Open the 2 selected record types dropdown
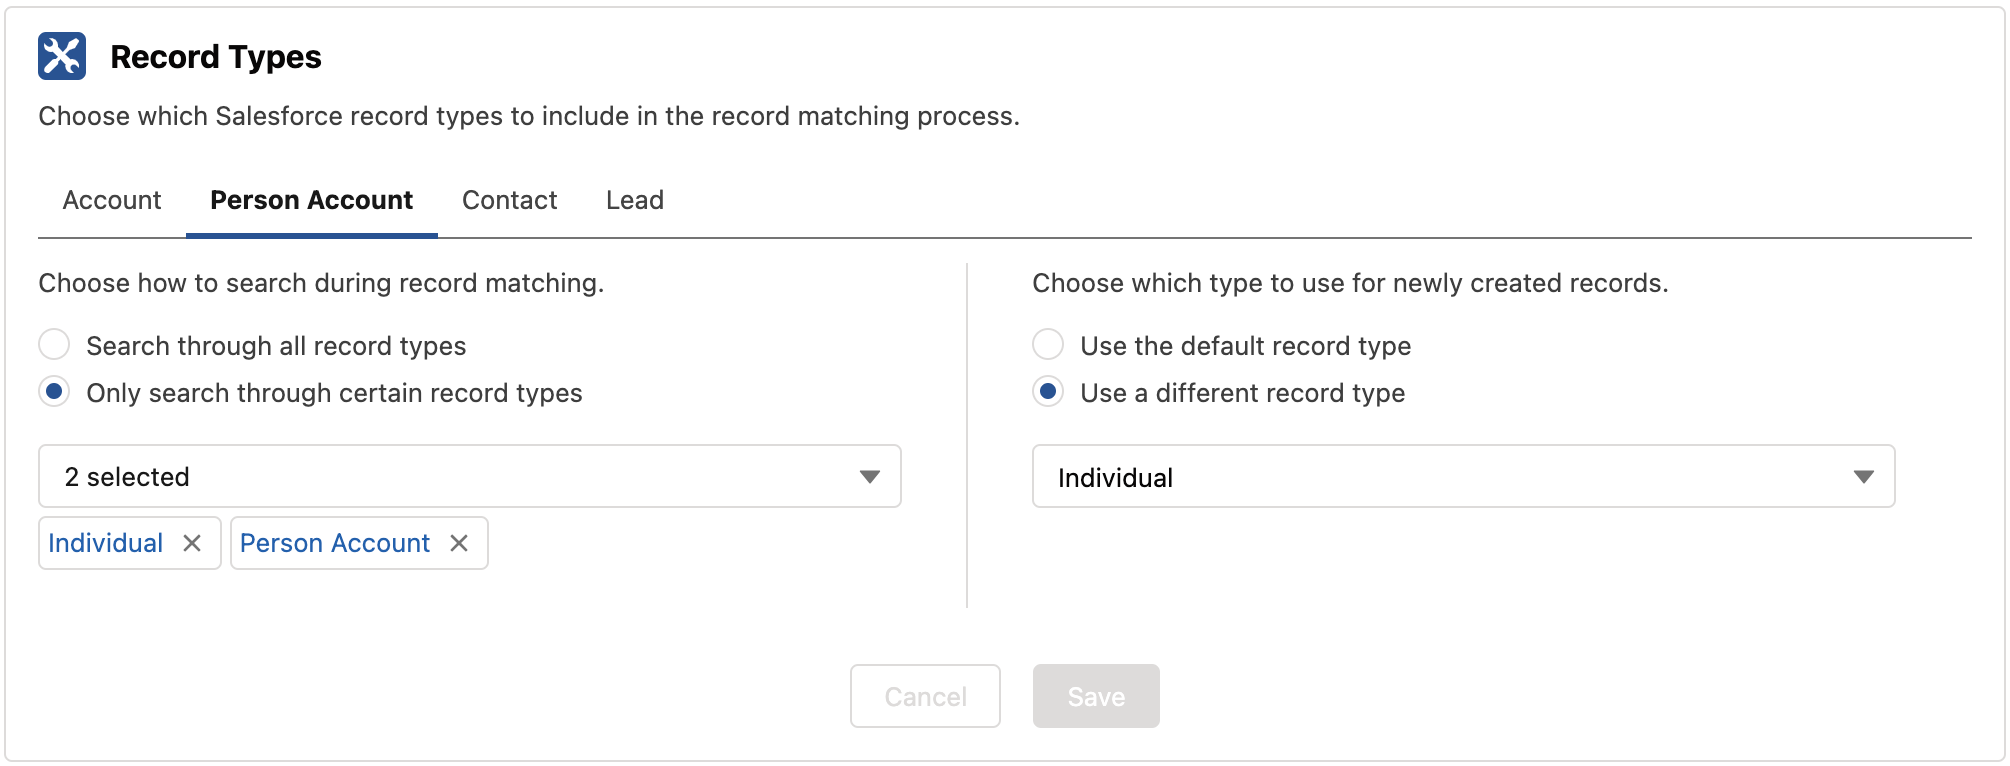The width and height of the screenshot is (2010, 766). pos(450,477)
